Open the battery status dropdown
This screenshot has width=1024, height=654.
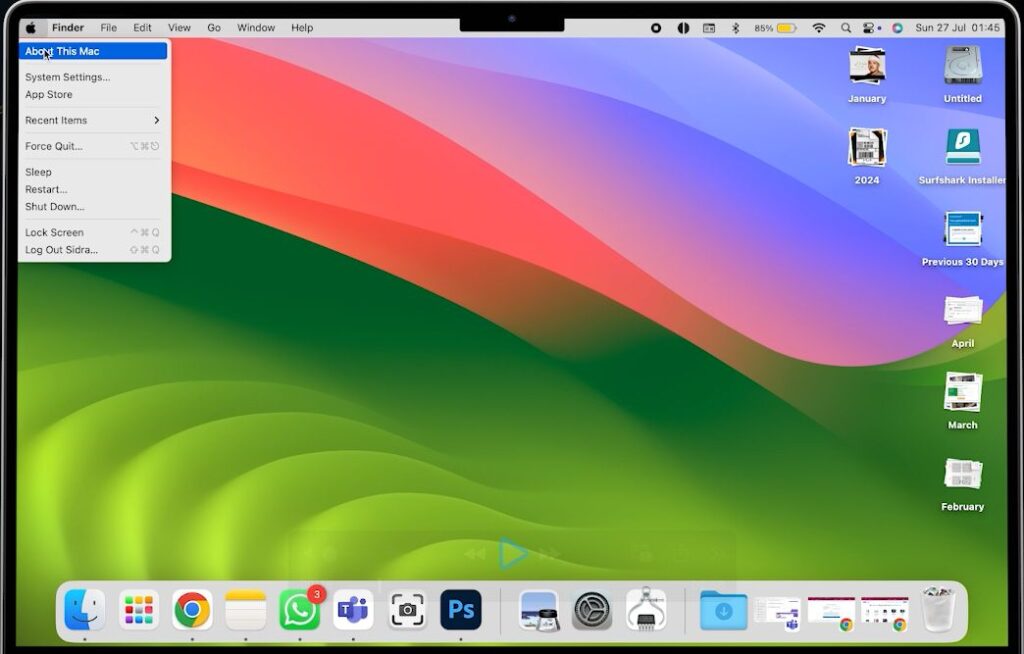pos(778,27)
